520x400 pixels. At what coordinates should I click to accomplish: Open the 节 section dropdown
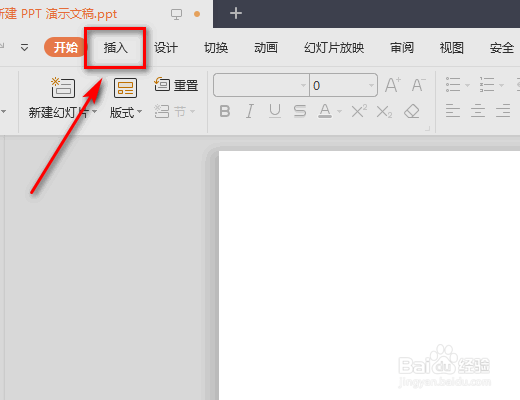click(x=175, y=112)
